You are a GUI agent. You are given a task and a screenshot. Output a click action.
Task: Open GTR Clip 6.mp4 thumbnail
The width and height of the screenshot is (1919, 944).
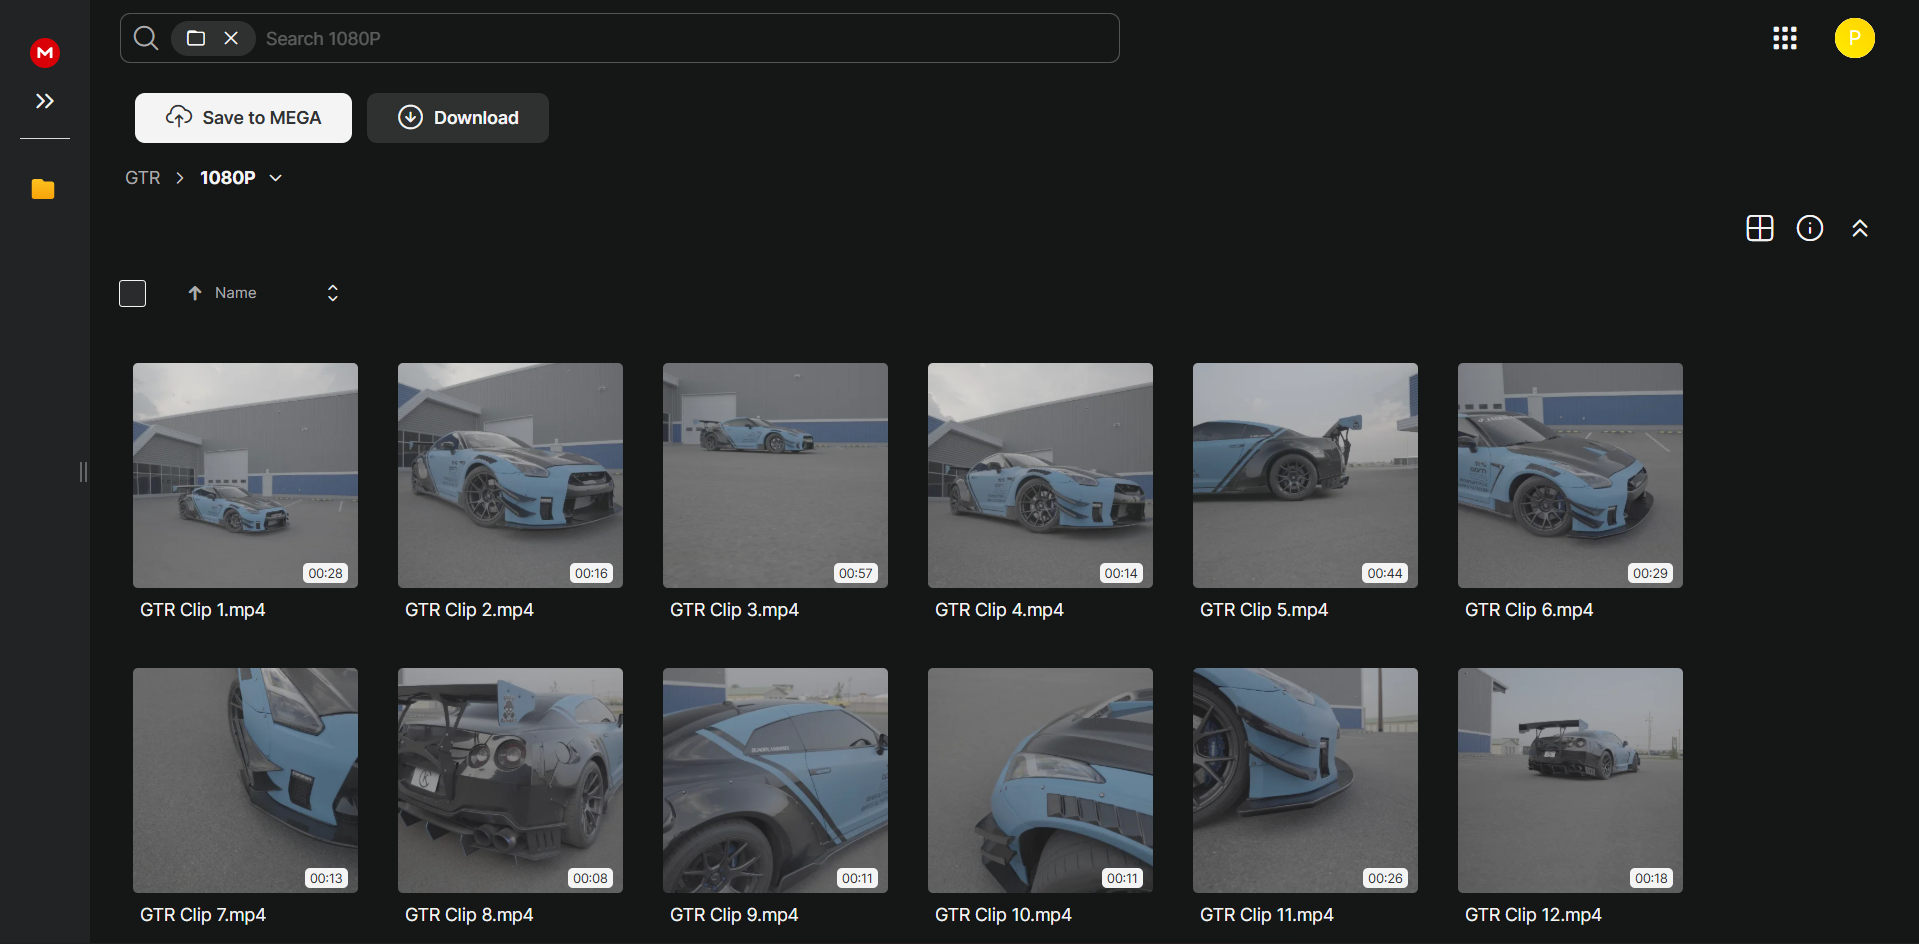point(1570,475)
